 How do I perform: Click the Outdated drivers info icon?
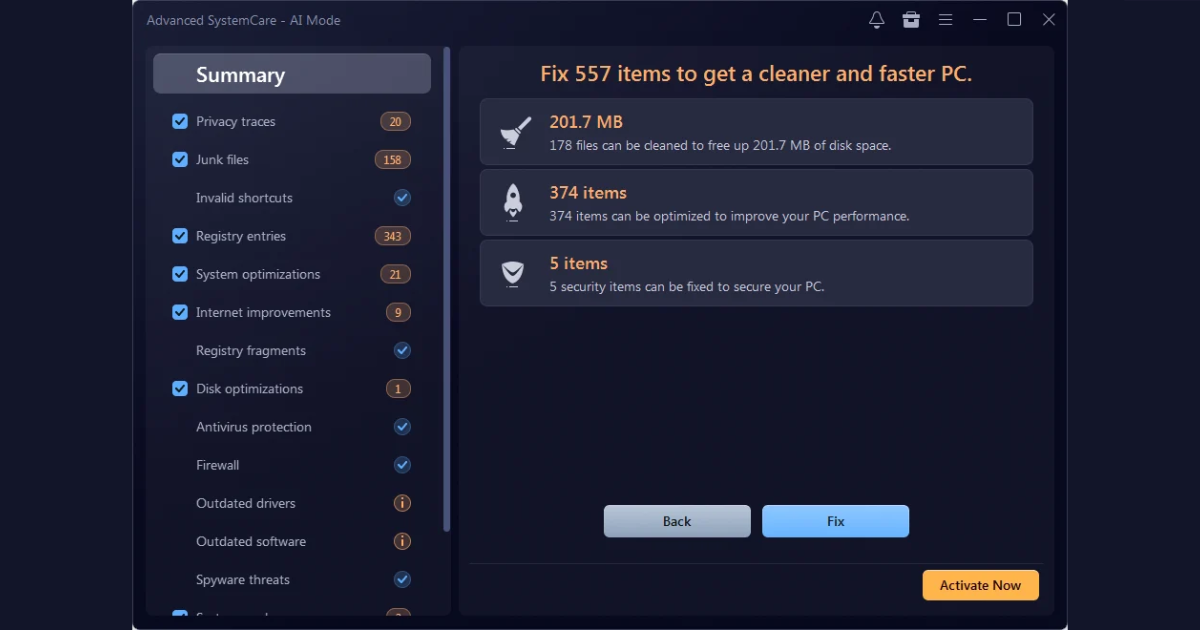(x=402, y=503)
